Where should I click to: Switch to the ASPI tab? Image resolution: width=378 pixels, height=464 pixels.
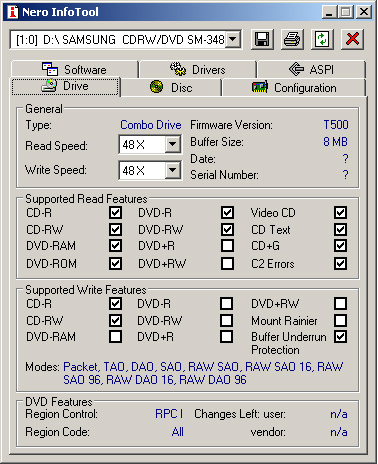[x=311, y=69]
